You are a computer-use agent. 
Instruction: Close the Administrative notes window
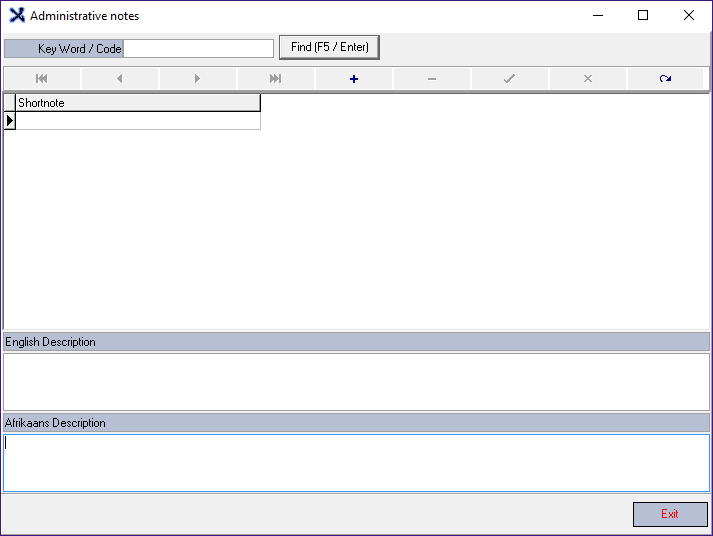[x=688, y=15]
